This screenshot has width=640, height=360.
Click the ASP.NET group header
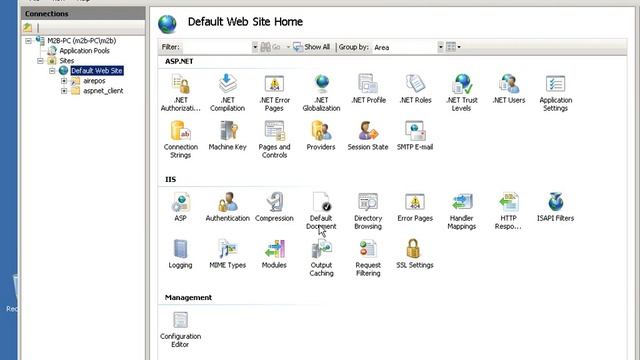(179, 61)
